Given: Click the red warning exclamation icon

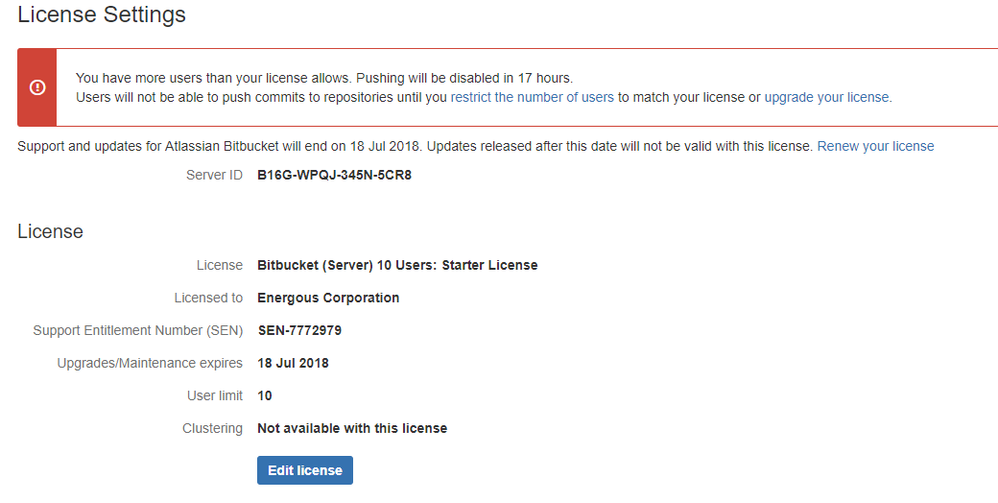Looking at the screenshot, I should pyautogui.click(x=38, y=88).
